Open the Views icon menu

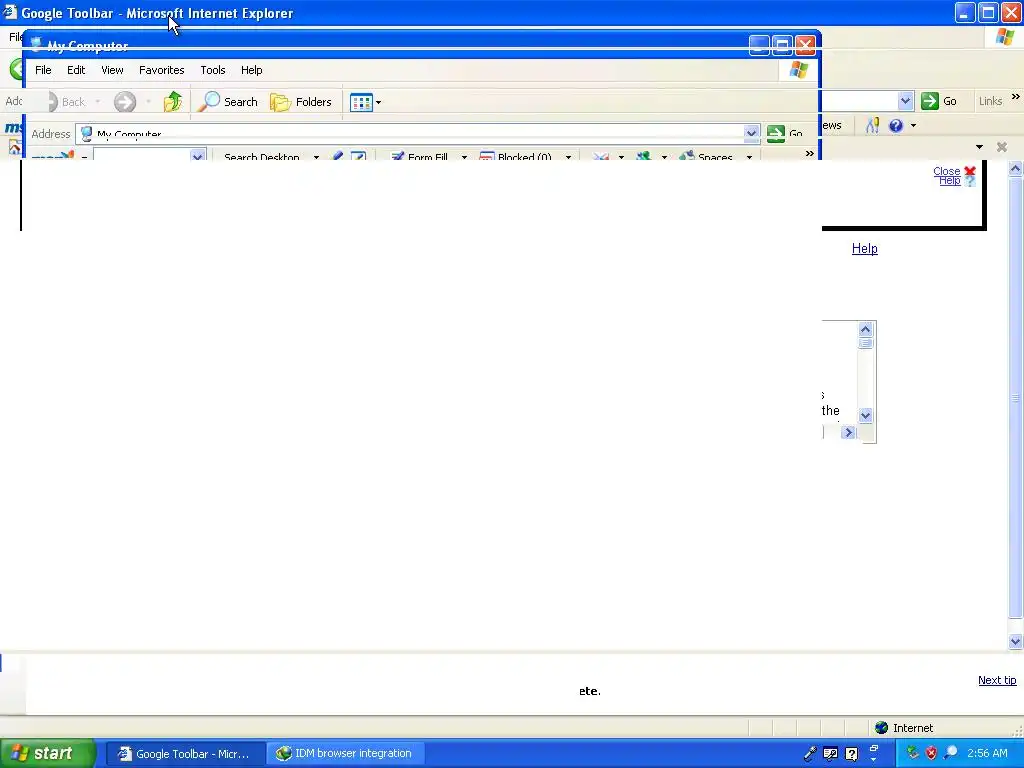click(x=365, y=102)
